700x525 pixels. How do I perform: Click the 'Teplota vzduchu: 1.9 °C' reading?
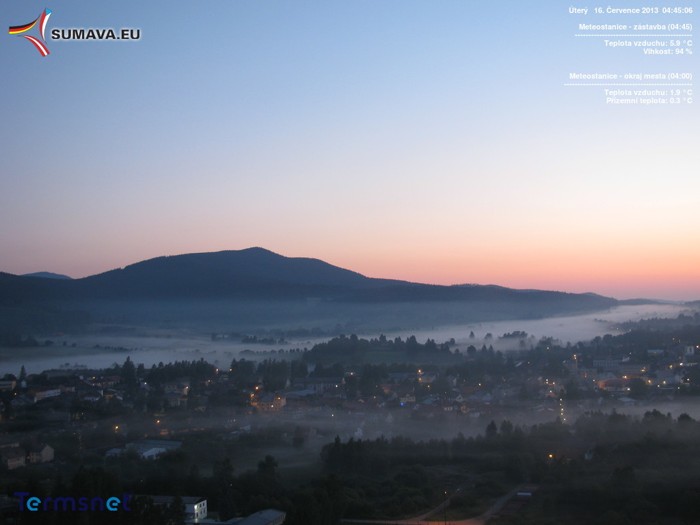click(x=647, y=92)
